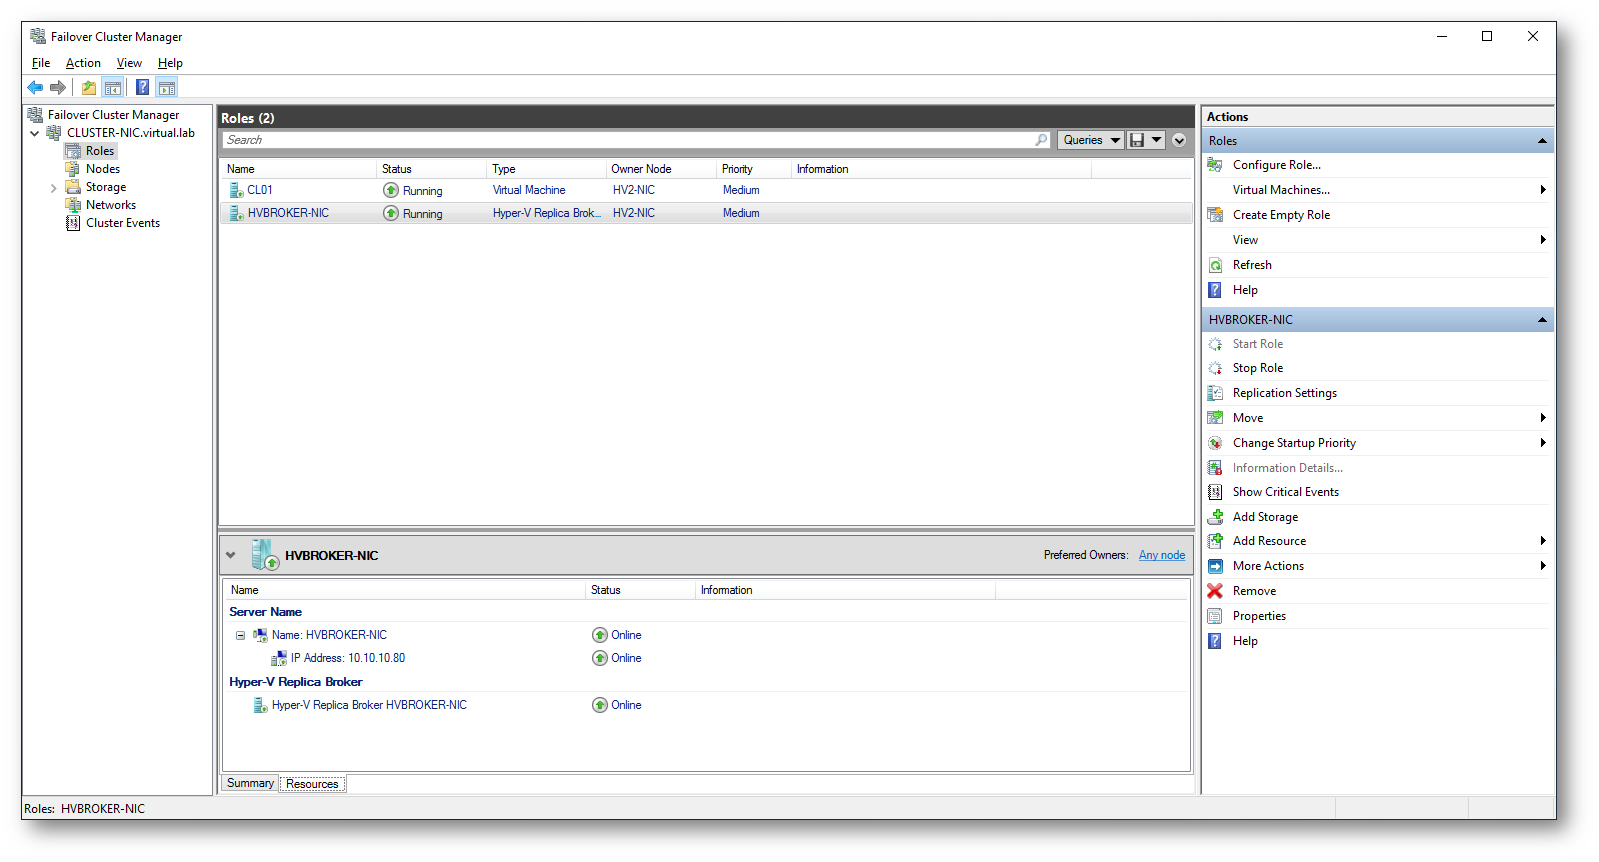Click the Forward arrow toolbar icon
Image resolution: width=1599 pixels, height=862 pixels.
(58, 88)
